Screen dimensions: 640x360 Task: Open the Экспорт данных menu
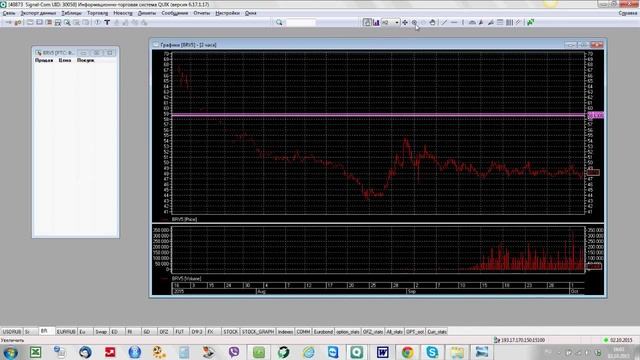click(x=38, y=13)
